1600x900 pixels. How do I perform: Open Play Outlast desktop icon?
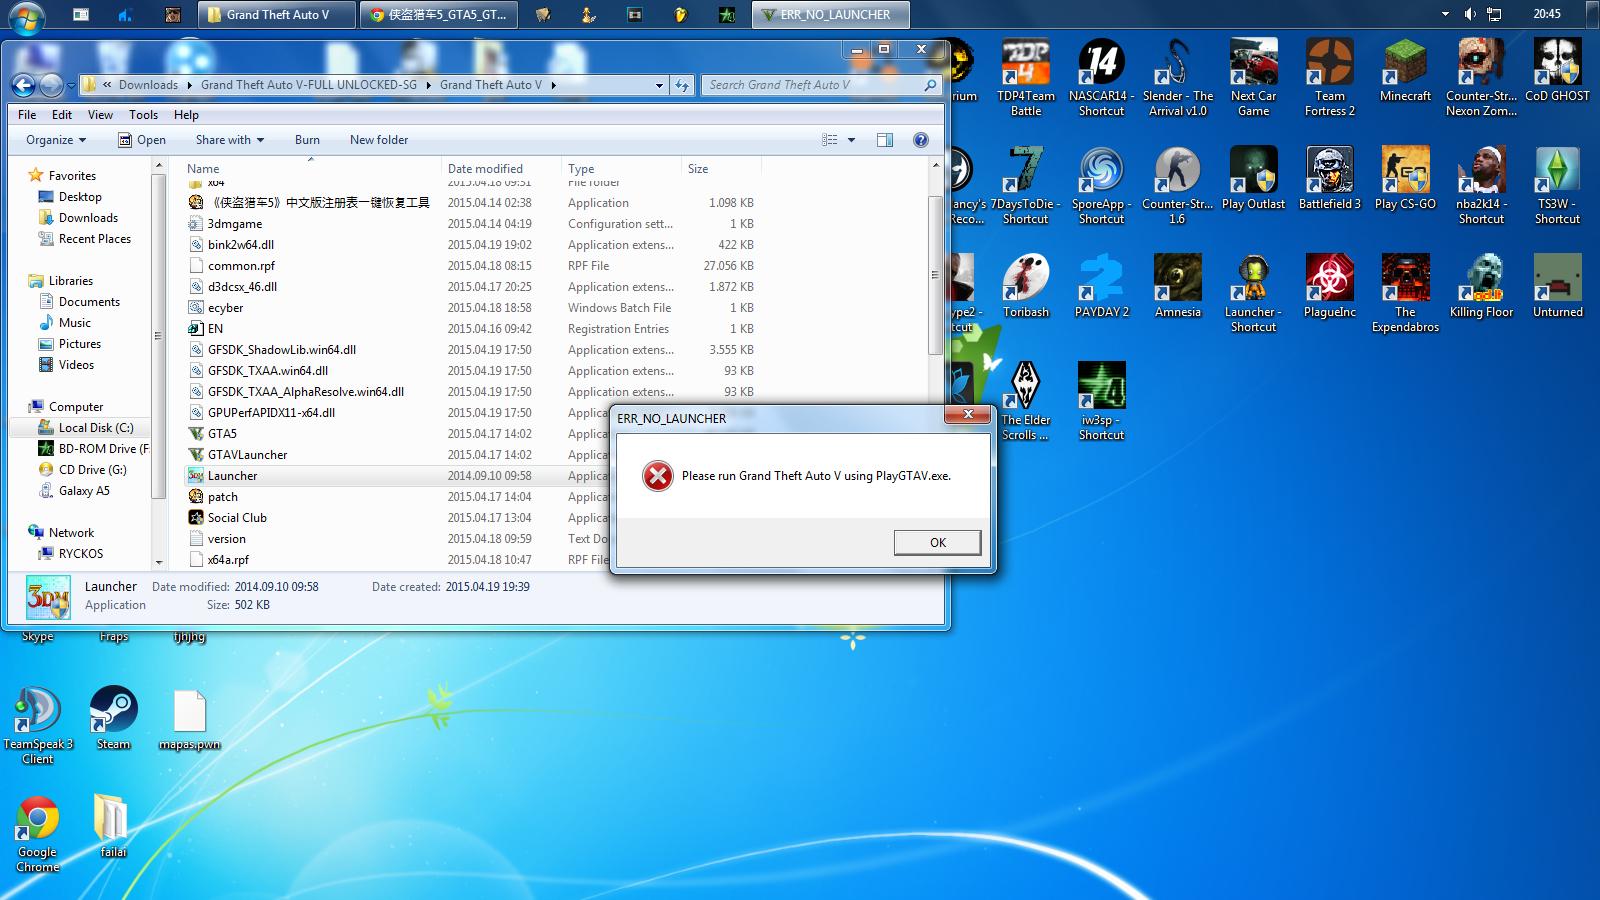(x=1253, y=179)
